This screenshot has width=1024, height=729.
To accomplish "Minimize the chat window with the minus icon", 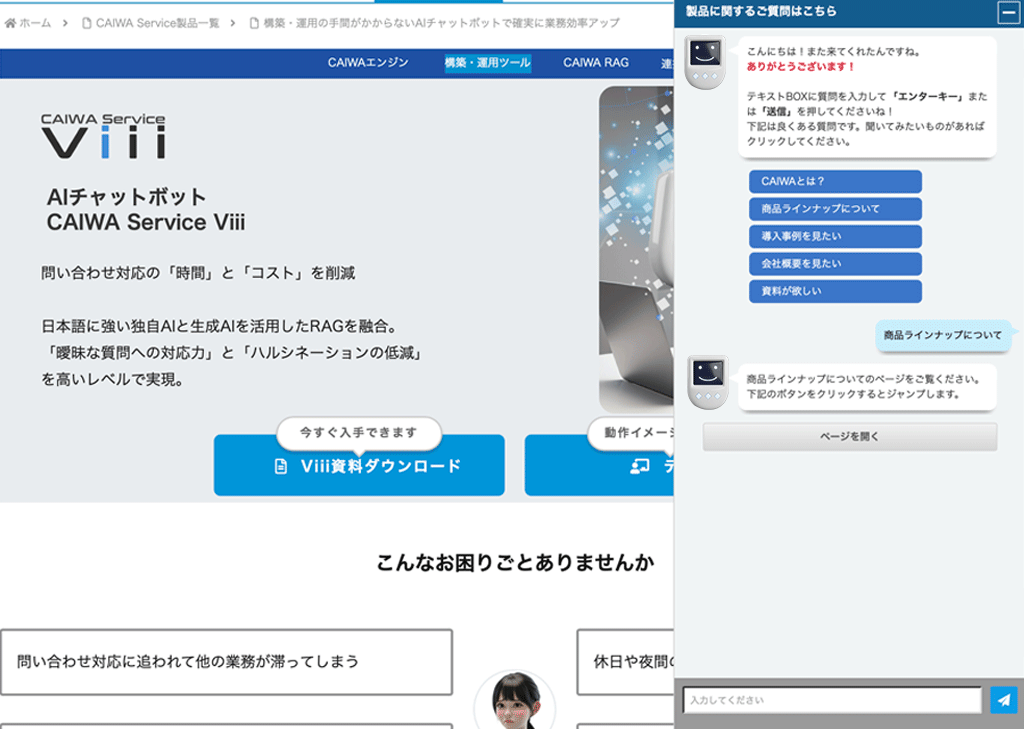I will pos(1008,13).
